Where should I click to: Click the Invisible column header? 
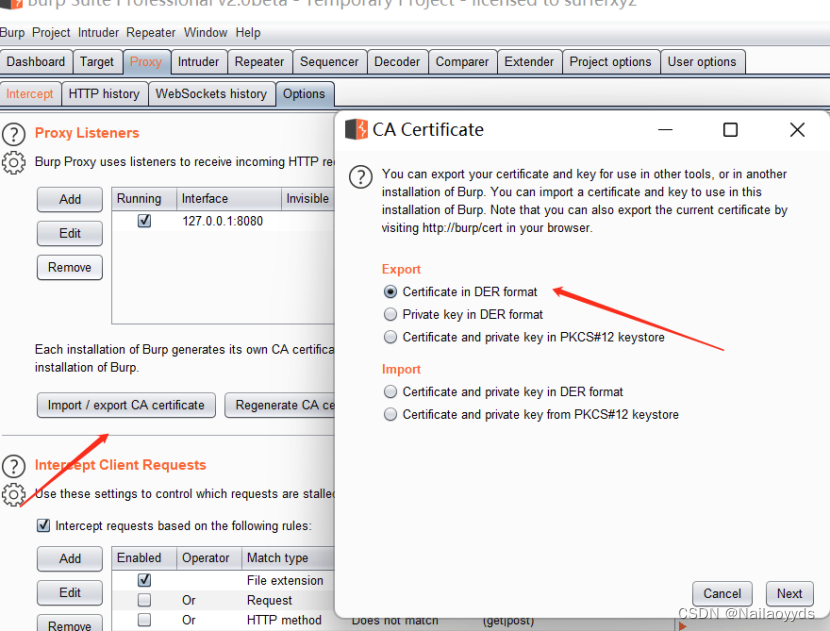click(308, 199)
